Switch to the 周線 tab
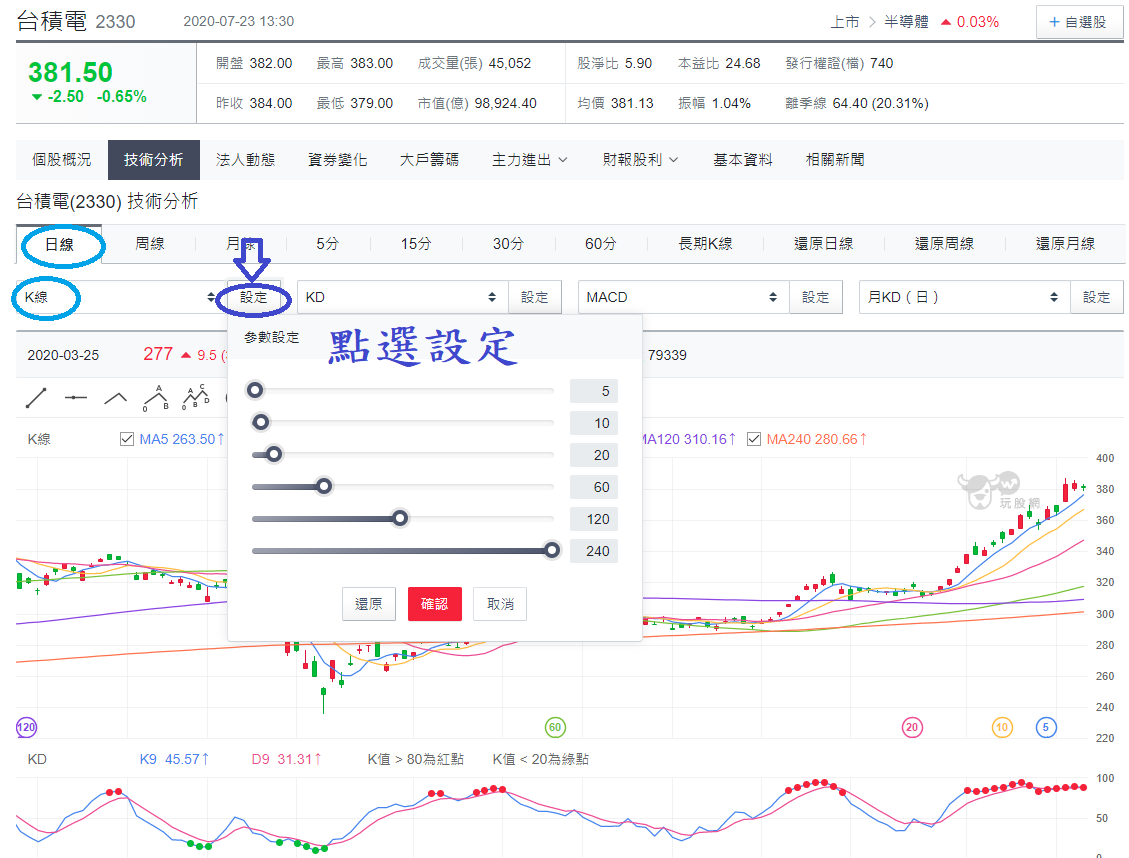 (150, 243)
